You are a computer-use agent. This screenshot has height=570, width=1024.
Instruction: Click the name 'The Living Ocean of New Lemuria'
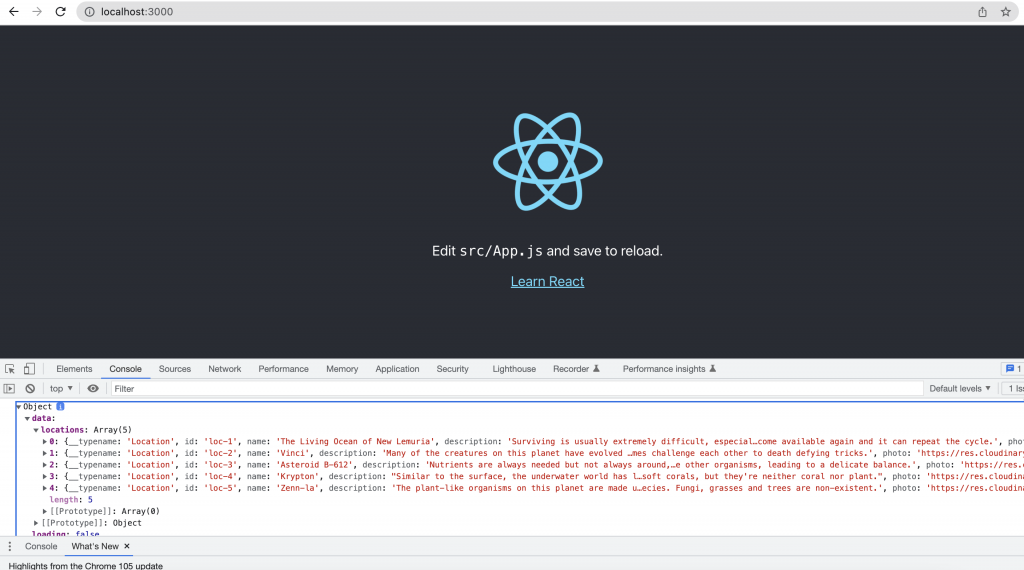[x=355, y=441]
